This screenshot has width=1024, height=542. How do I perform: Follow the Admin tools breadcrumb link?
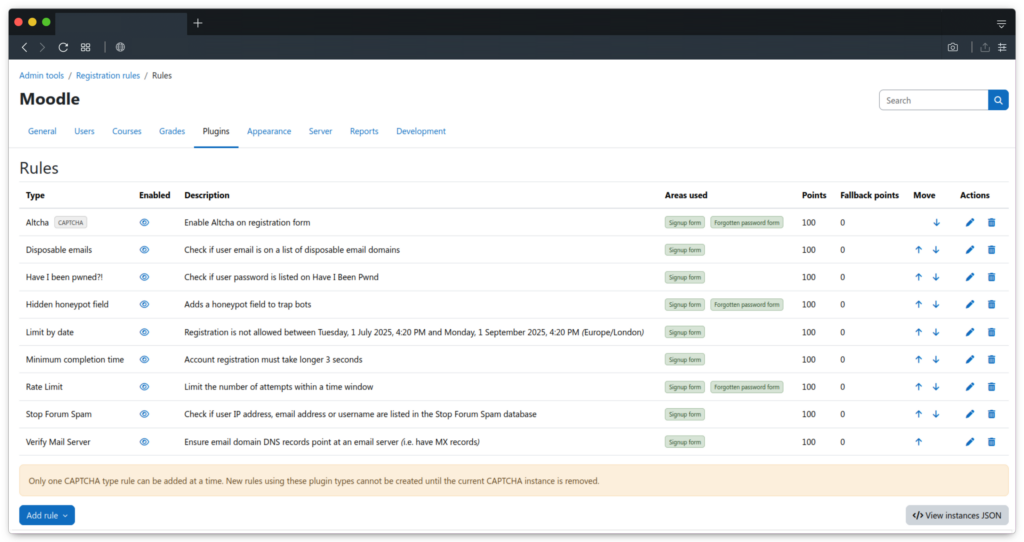pyautogui.click(x=42, y=76)
